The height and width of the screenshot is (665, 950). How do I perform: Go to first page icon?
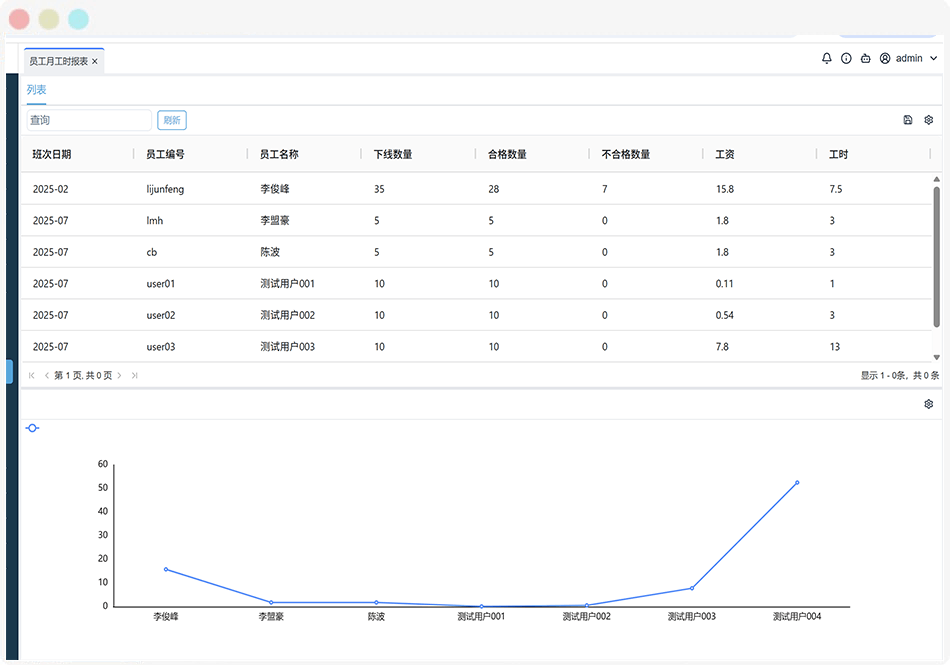(x=32, y=376)
